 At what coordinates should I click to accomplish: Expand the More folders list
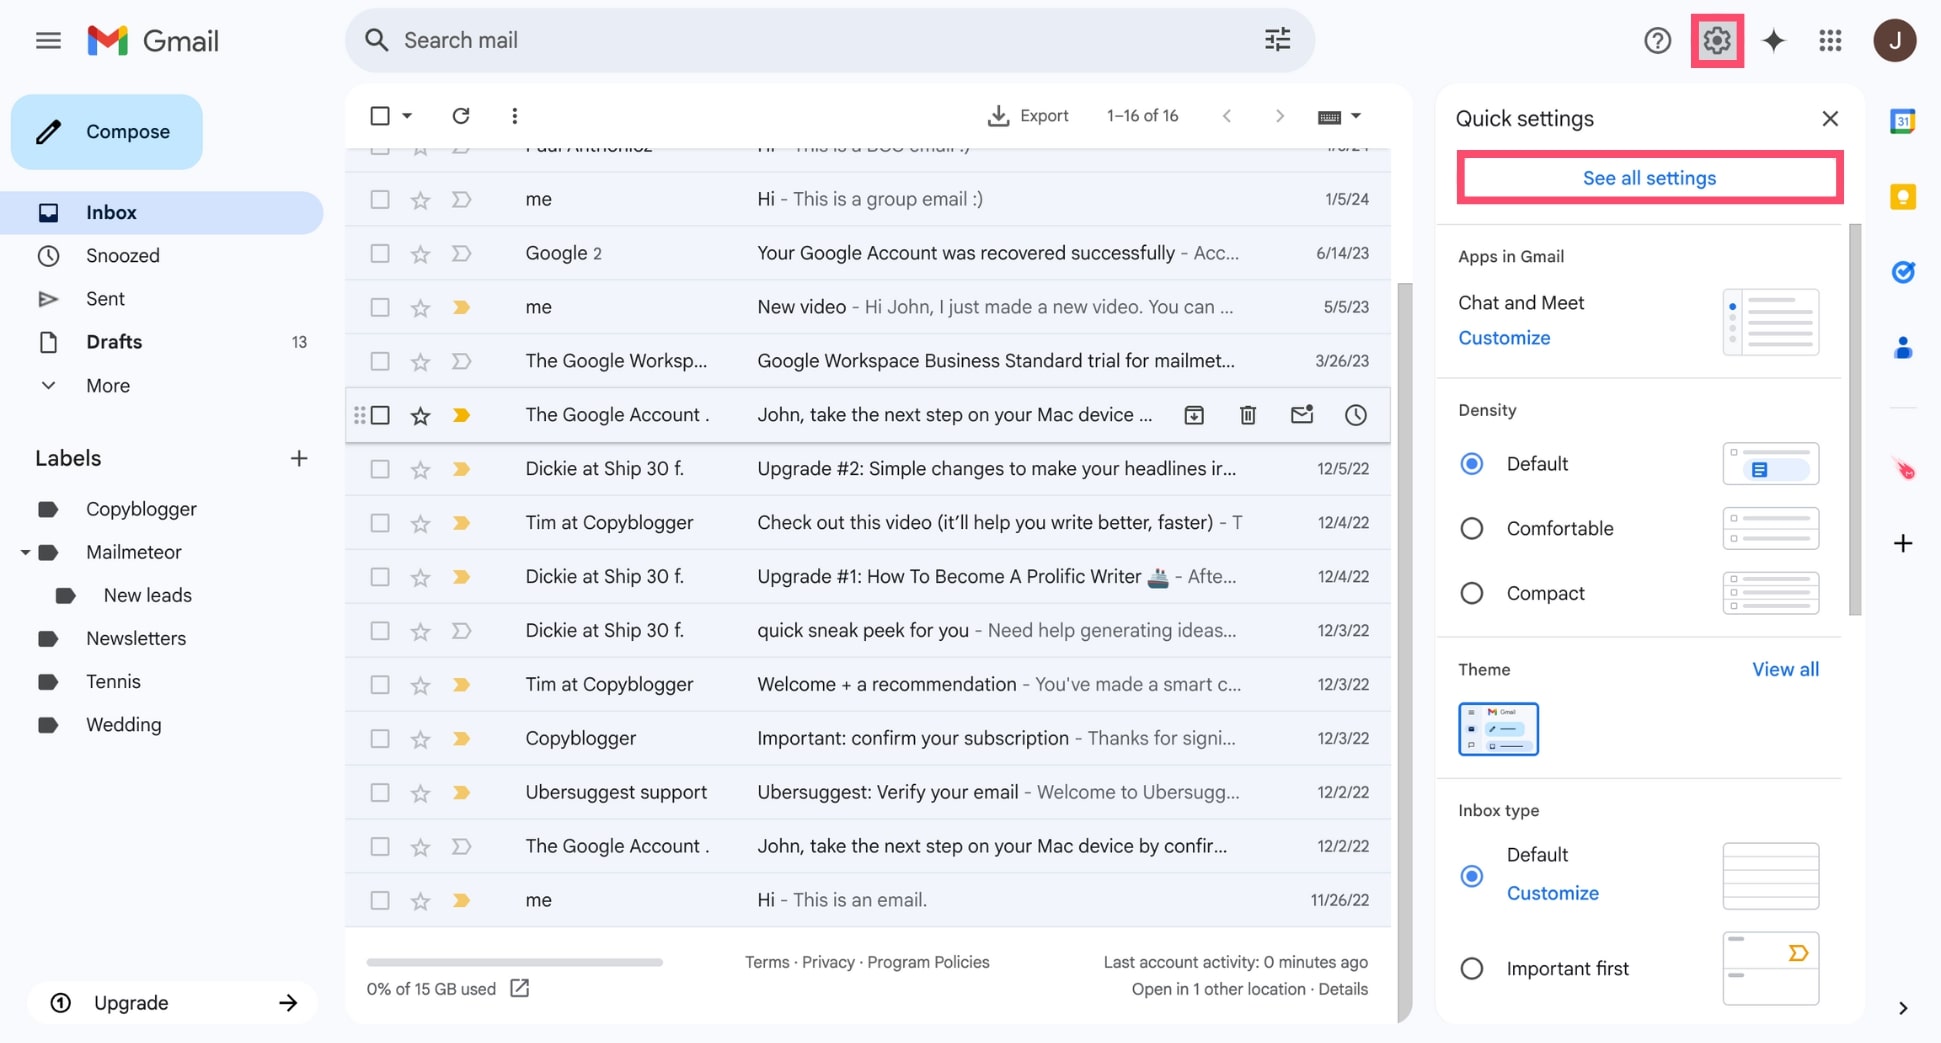(x=108, y=386)
